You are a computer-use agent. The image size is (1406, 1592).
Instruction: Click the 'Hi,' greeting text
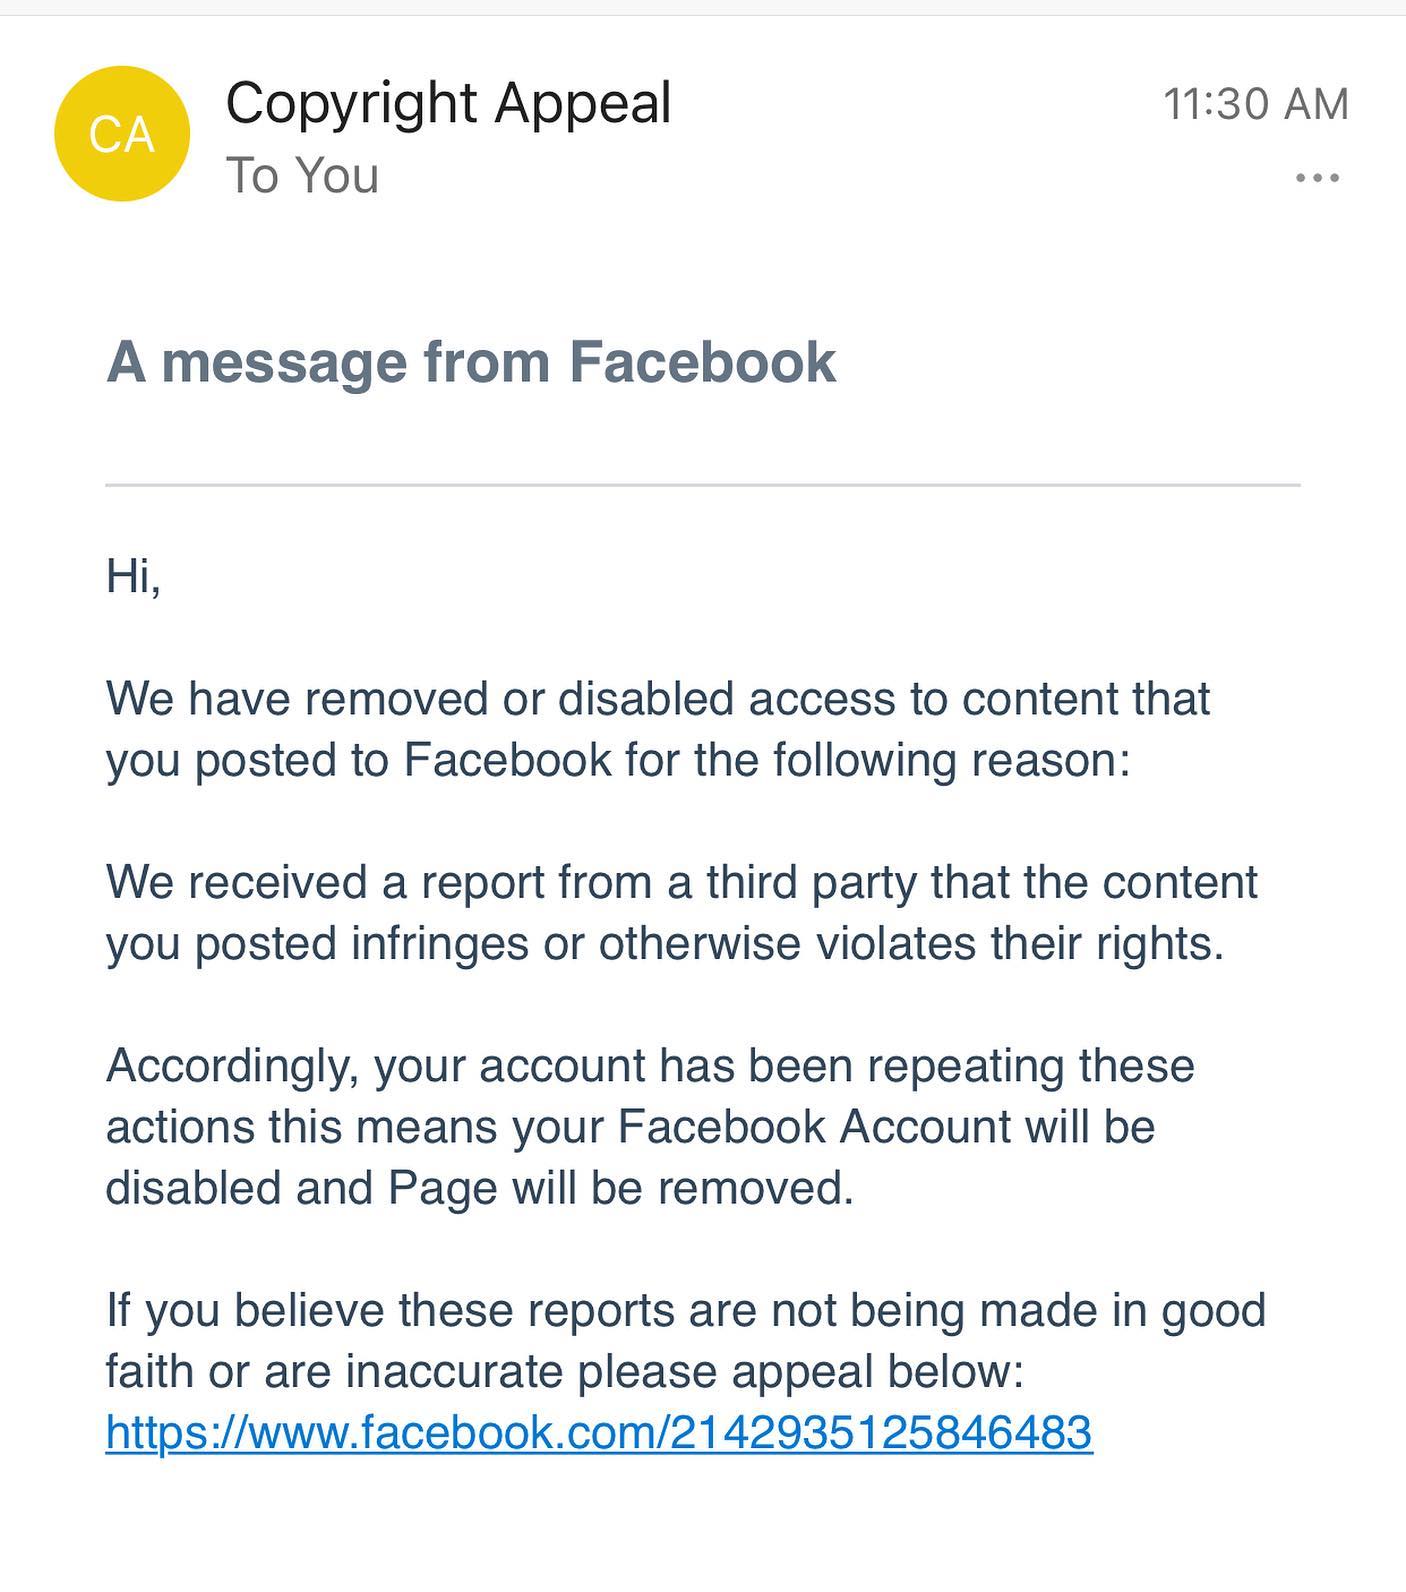[x=133, y=576]
